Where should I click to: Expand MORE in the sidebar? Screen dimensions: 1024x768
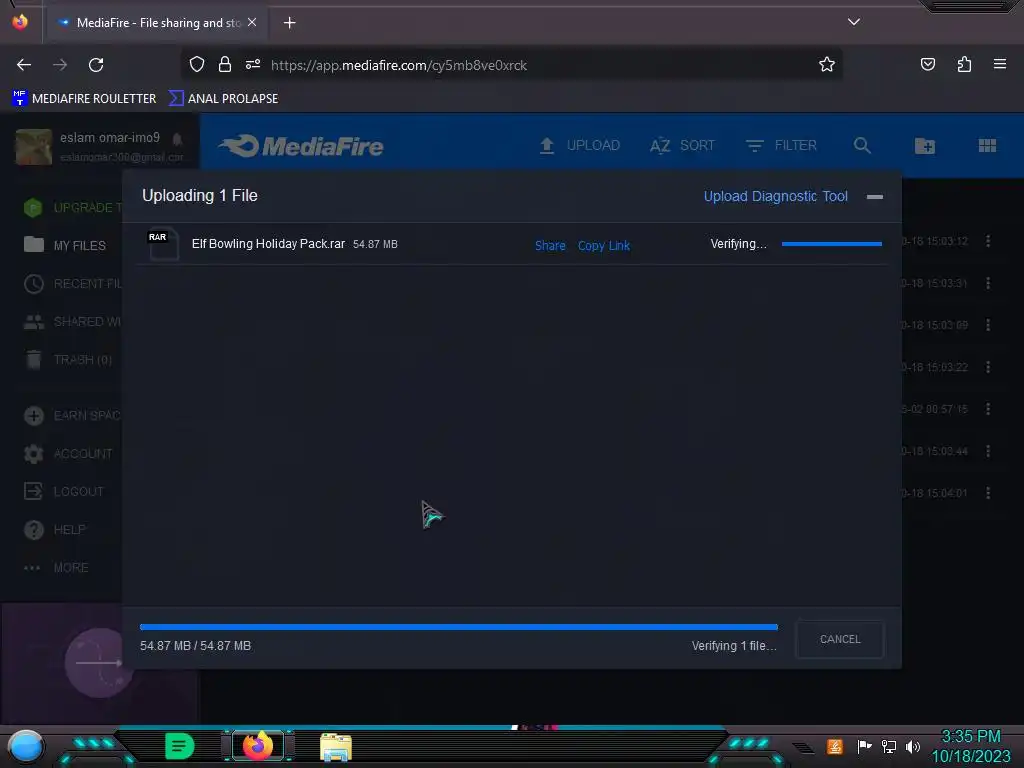coord(56,568)
